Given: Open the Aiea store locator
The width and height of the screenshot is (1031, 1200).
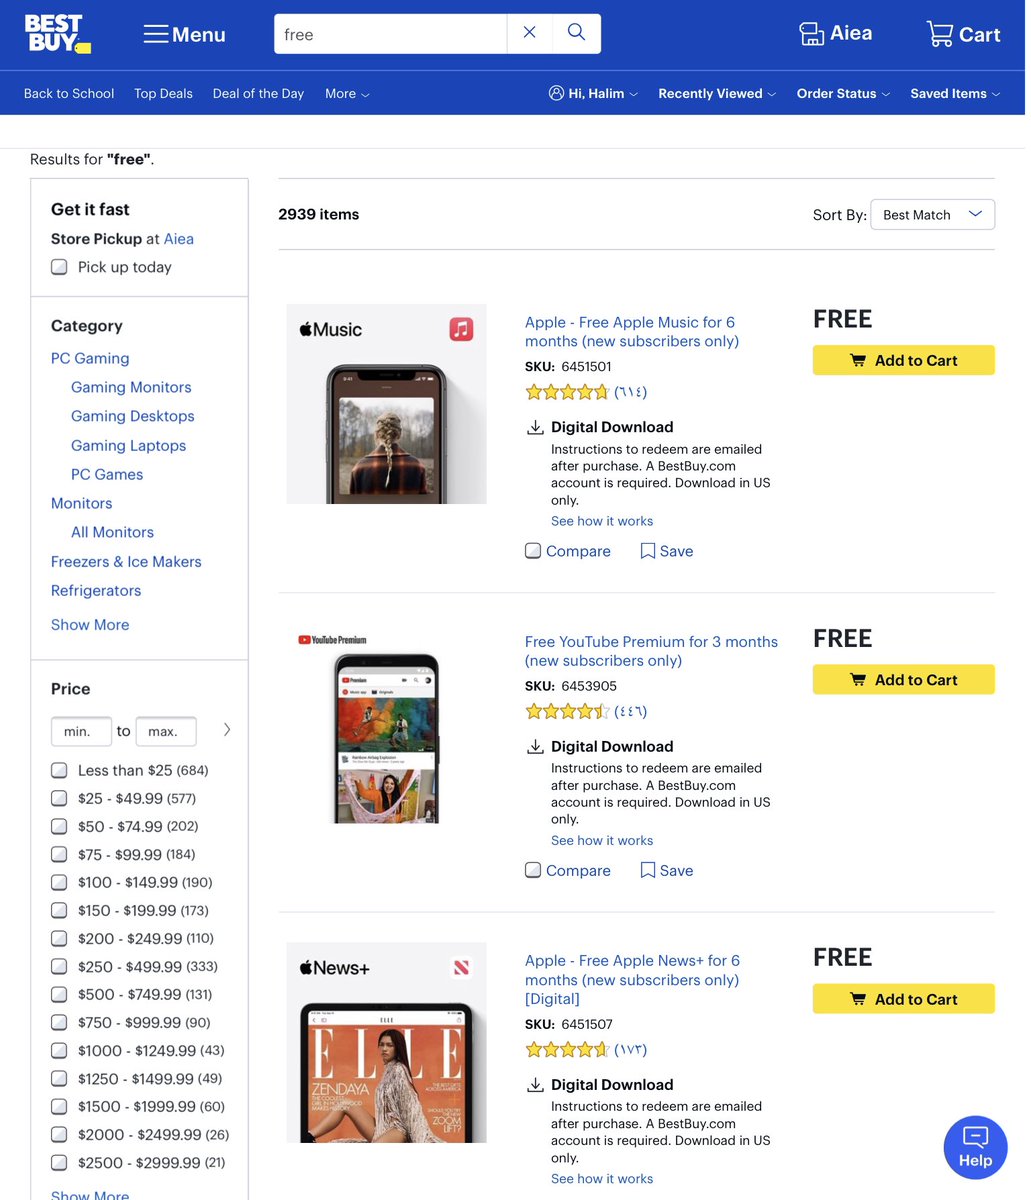Looking at the screenshot, I should pyautogui.click(x=835, y=34).
